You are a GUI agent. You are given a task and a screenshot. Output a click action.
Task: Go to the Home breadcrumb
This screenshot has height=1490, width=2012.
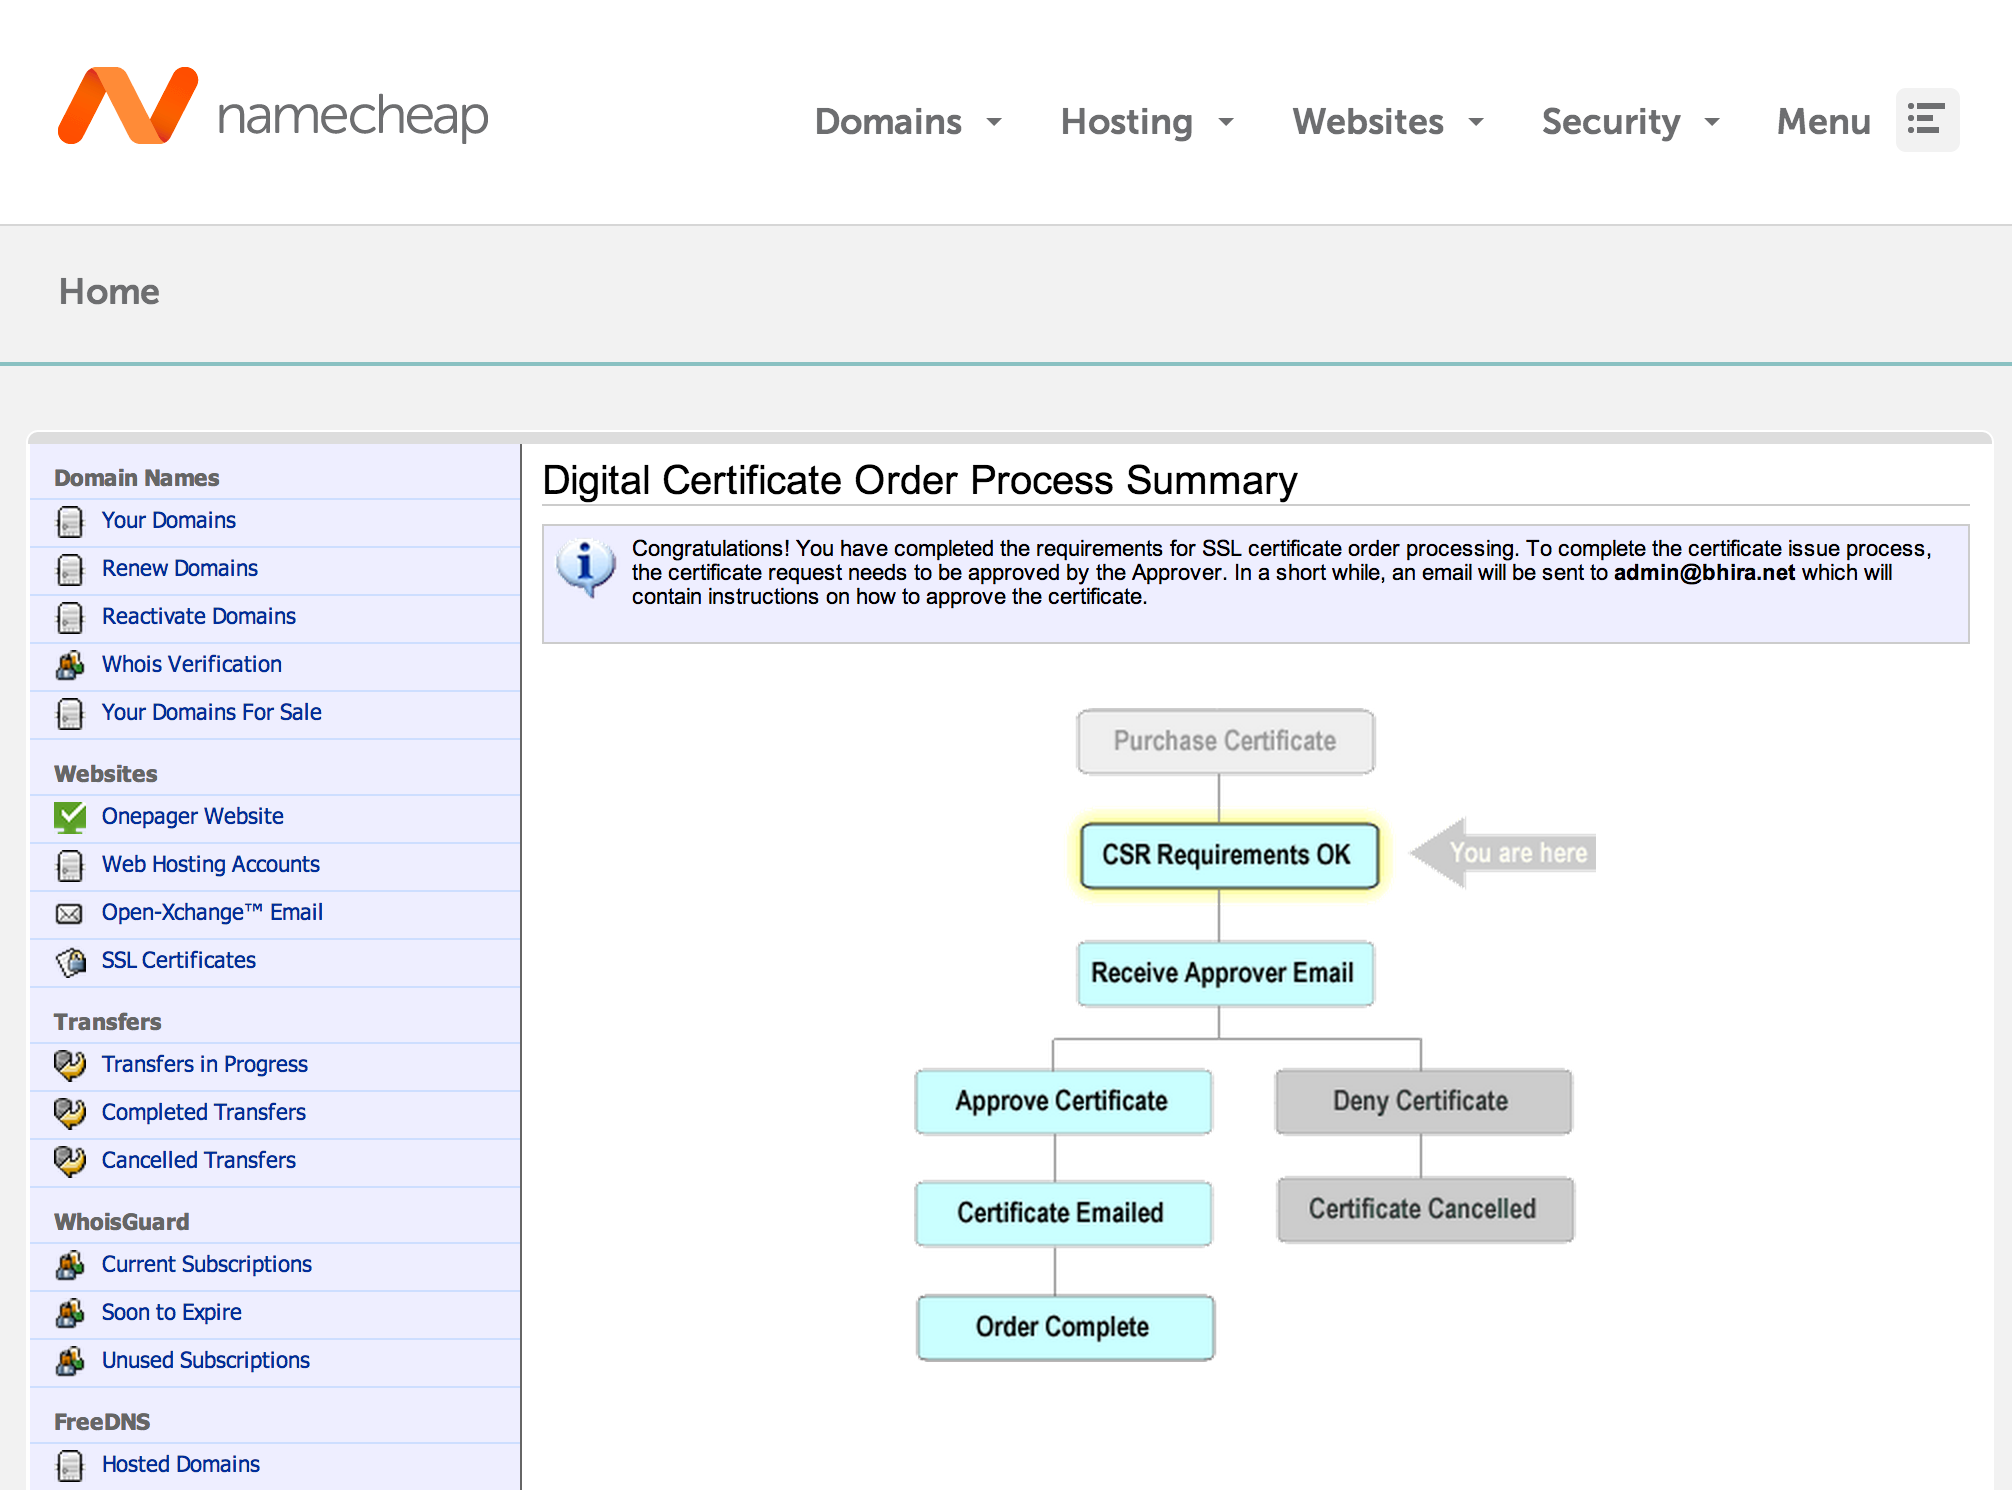109,291
